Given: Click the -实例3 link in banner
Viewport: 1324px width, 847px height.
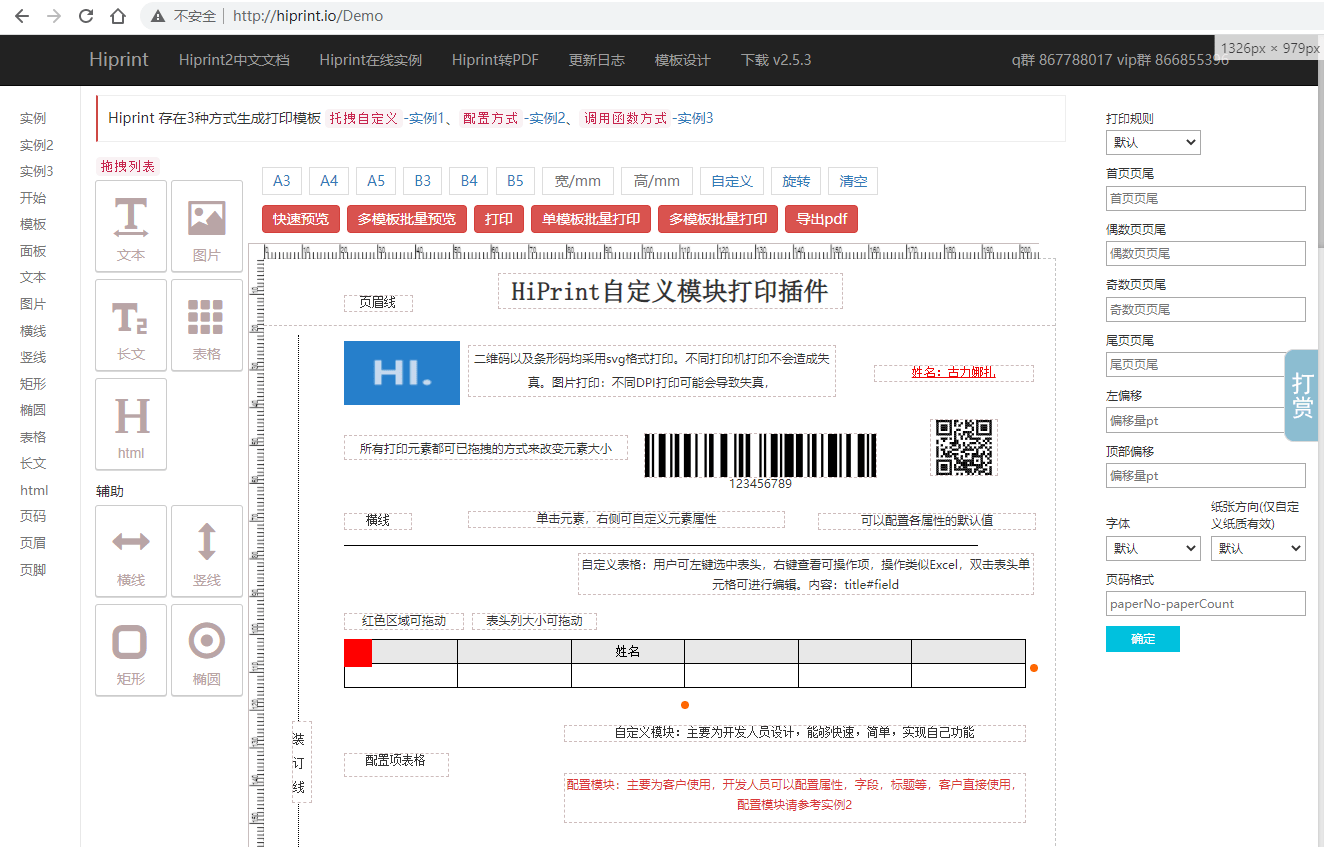Looking at the screenshot, I should coord(692,118).
